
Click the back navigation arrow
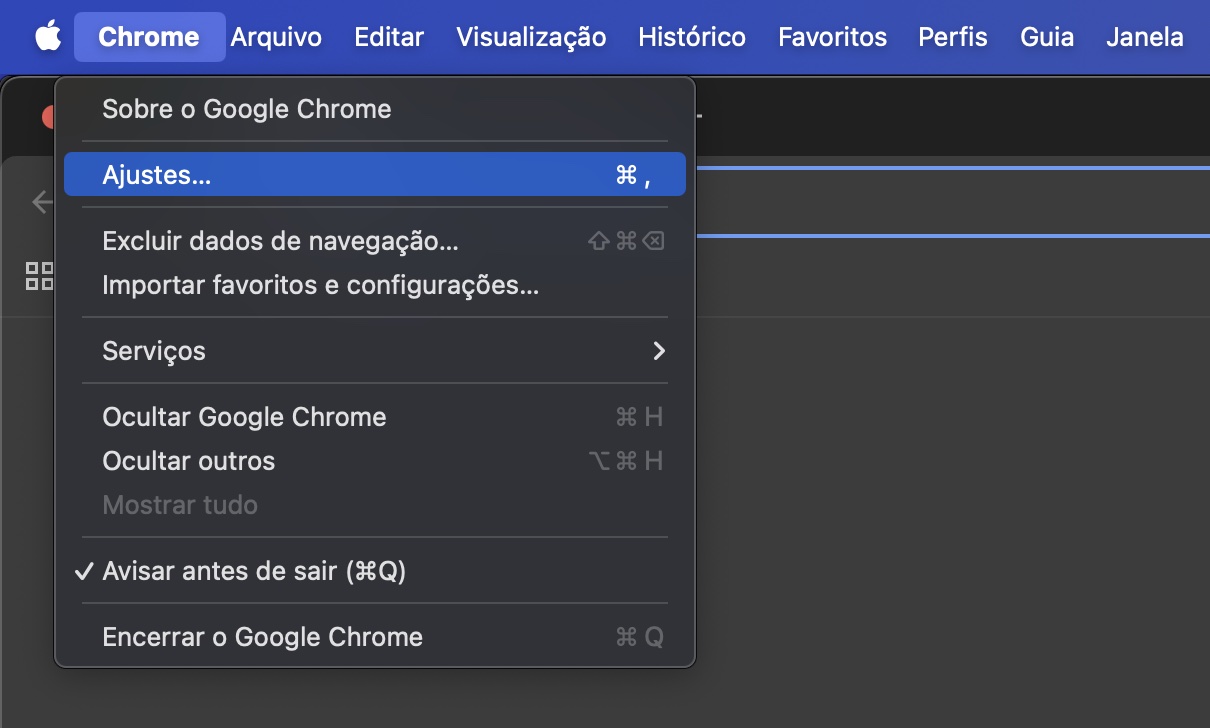[40, 202]
